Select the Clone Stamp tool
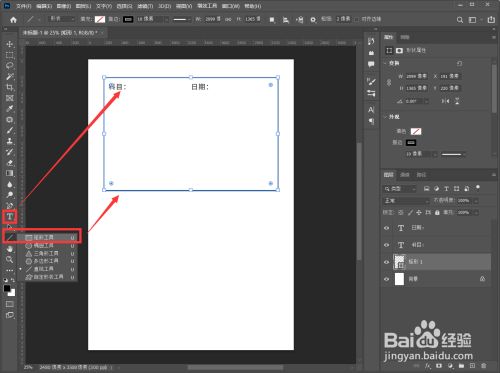The width and height of the screenshot is (500, 373). tap(10, 141)
